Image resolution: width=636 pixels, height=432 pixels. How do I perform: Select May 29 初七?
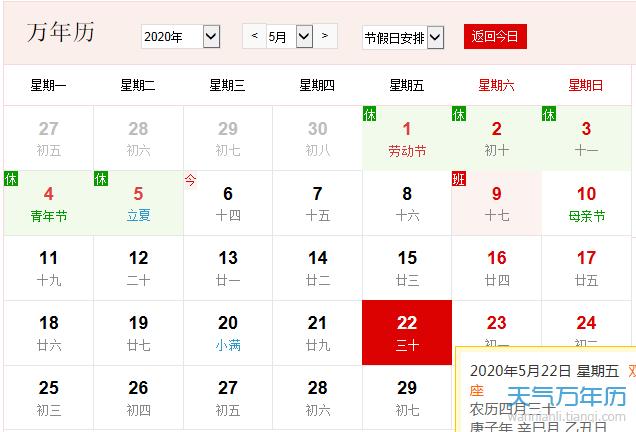(407, 398)
